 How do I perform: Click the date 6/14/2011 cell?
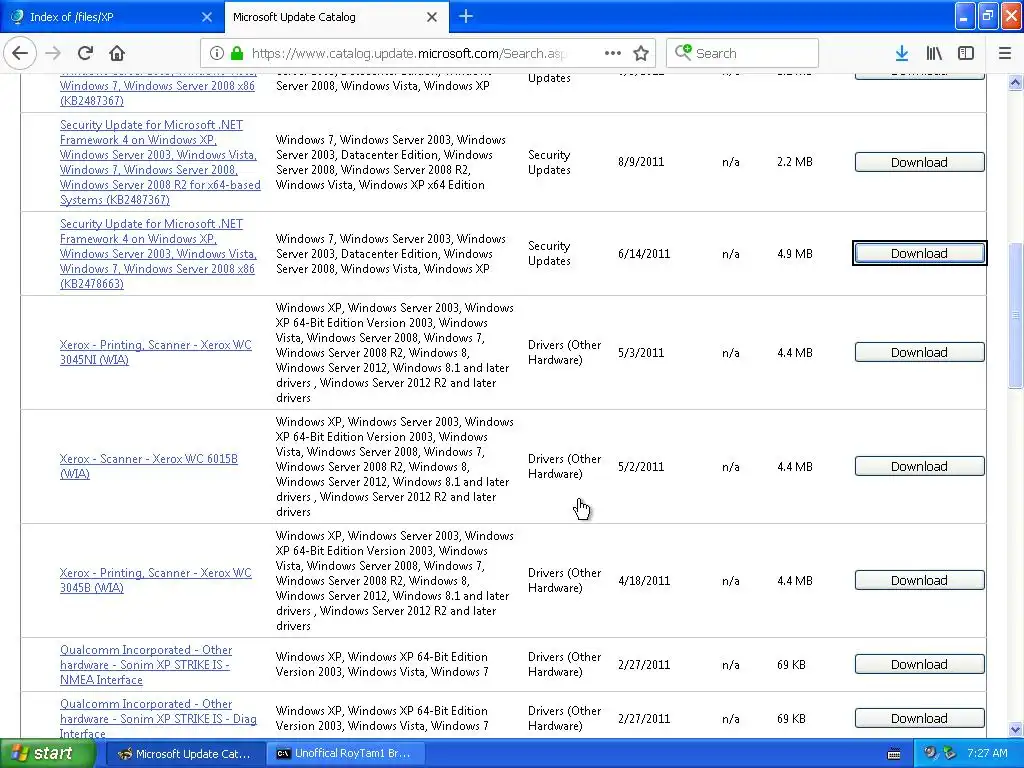[x=644, y=253]
